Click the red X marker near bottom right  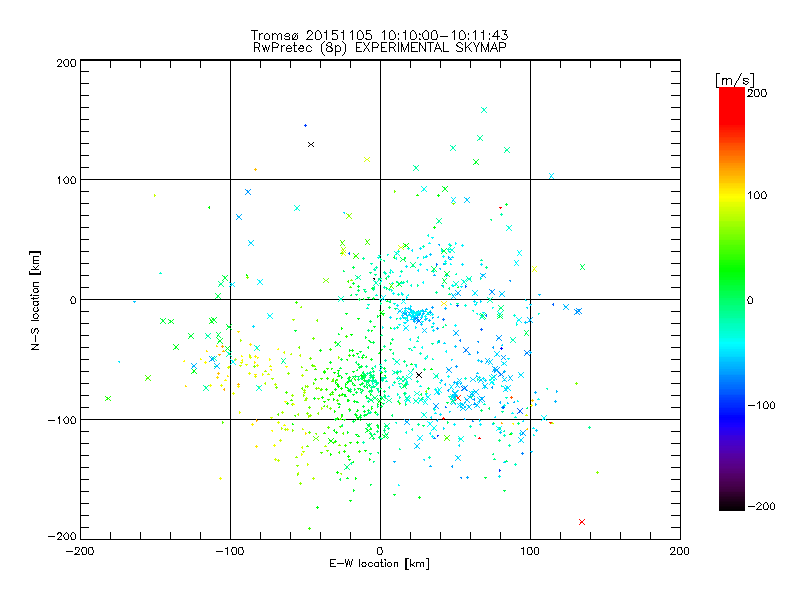[582, 522]
